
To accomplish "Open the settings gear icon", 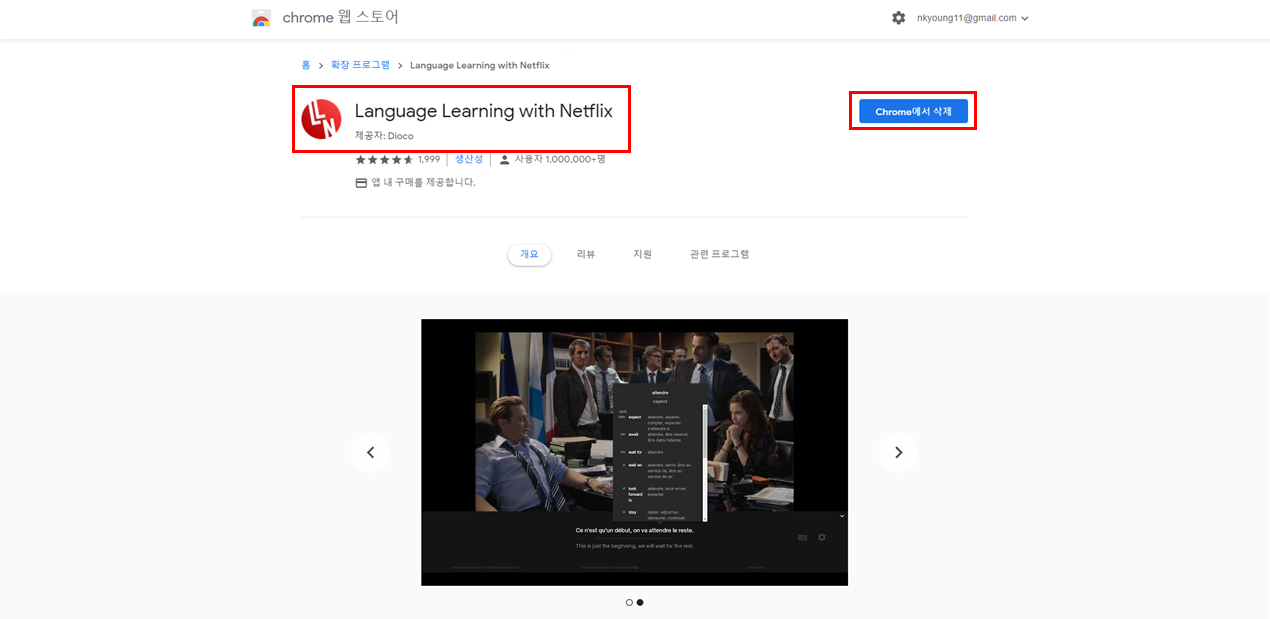I will tap(898, 18).
